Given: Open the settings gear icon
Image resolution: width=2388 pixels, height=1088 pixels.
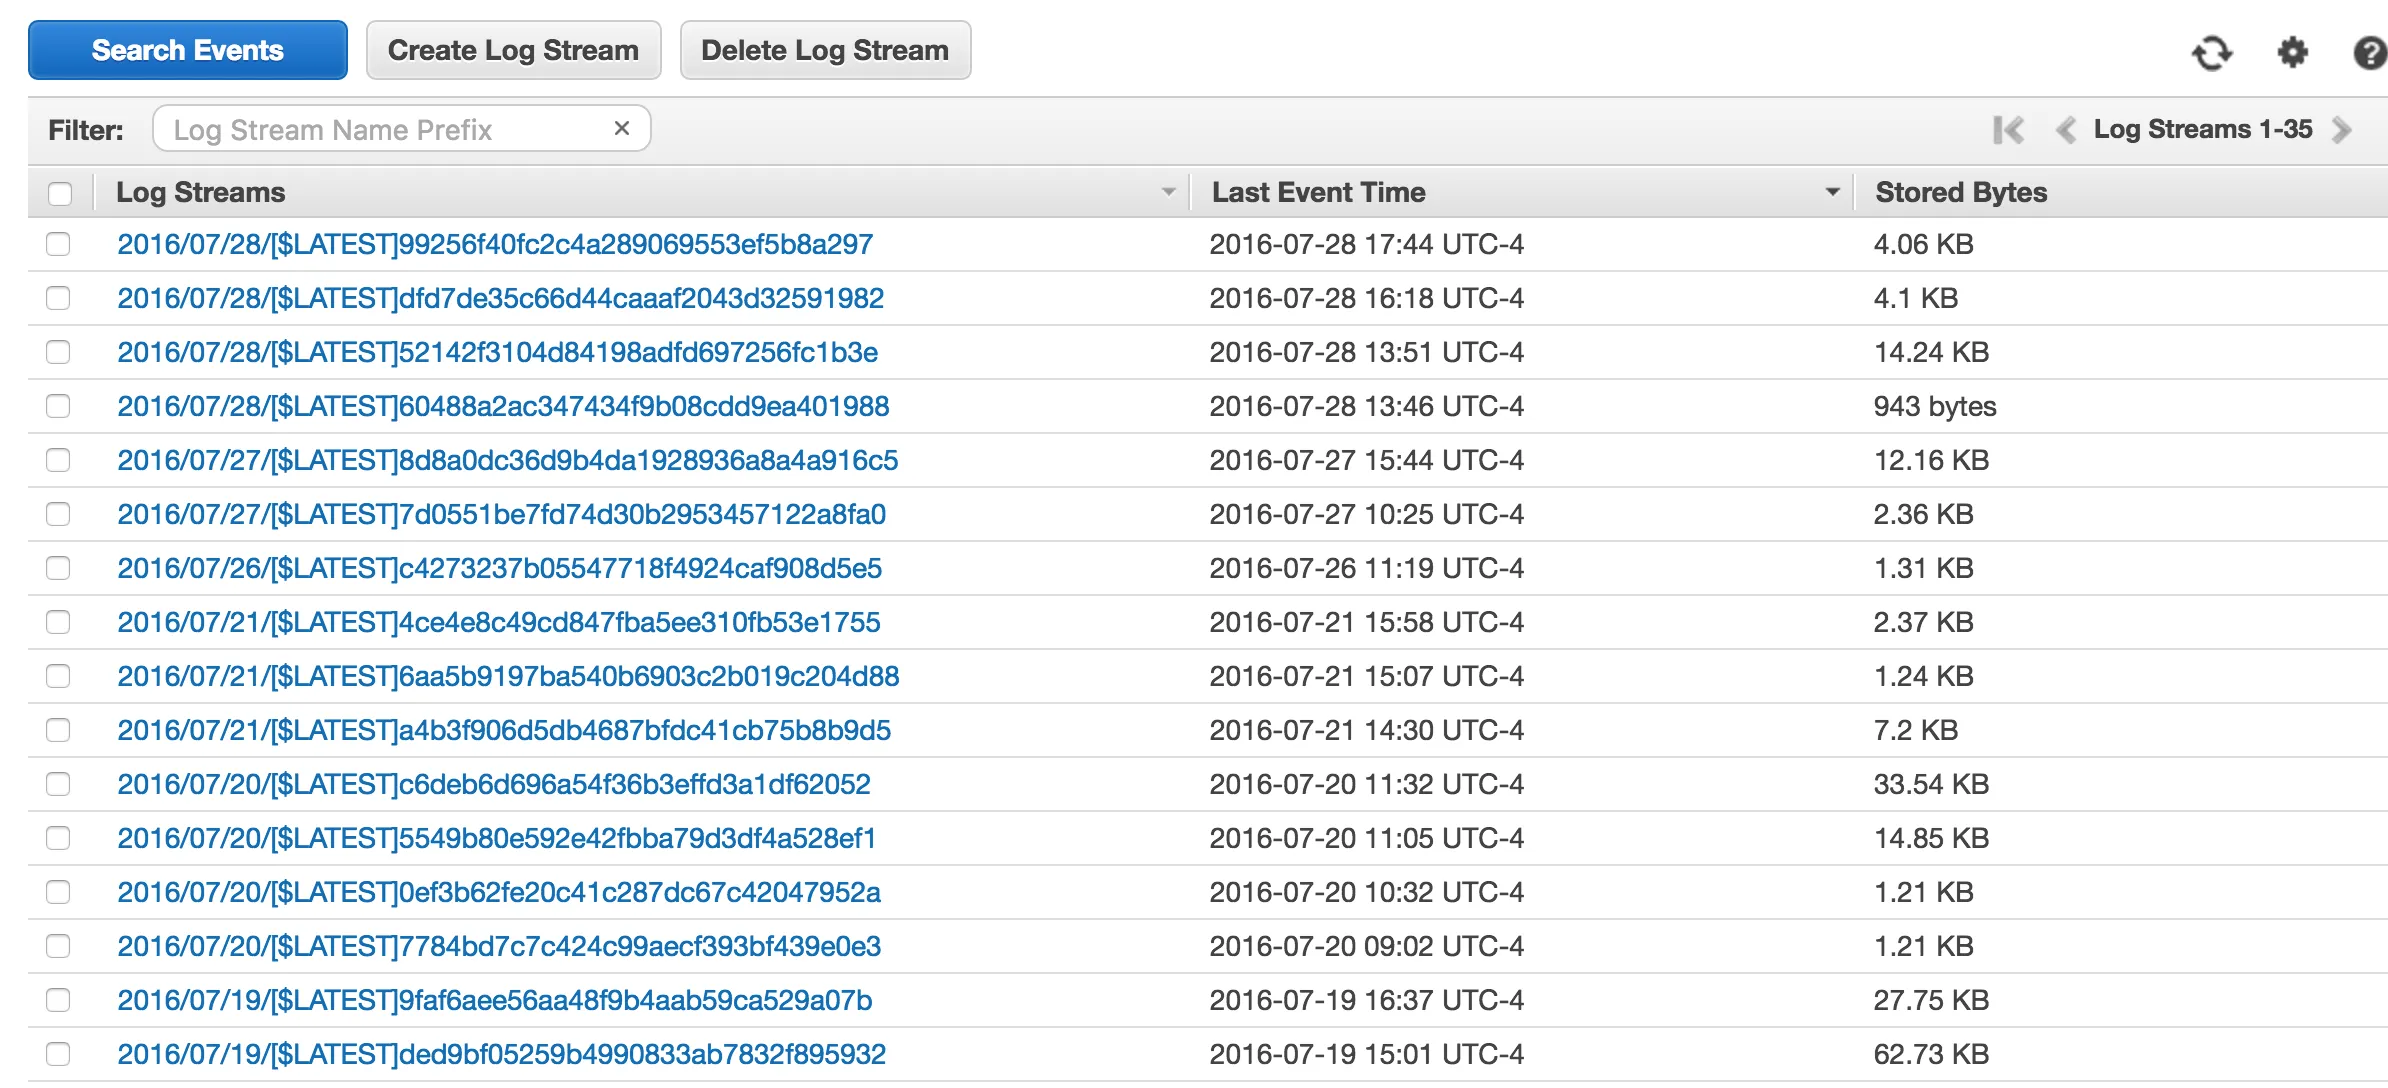Looking at the screenshot, I should (x=2292, y=52).
